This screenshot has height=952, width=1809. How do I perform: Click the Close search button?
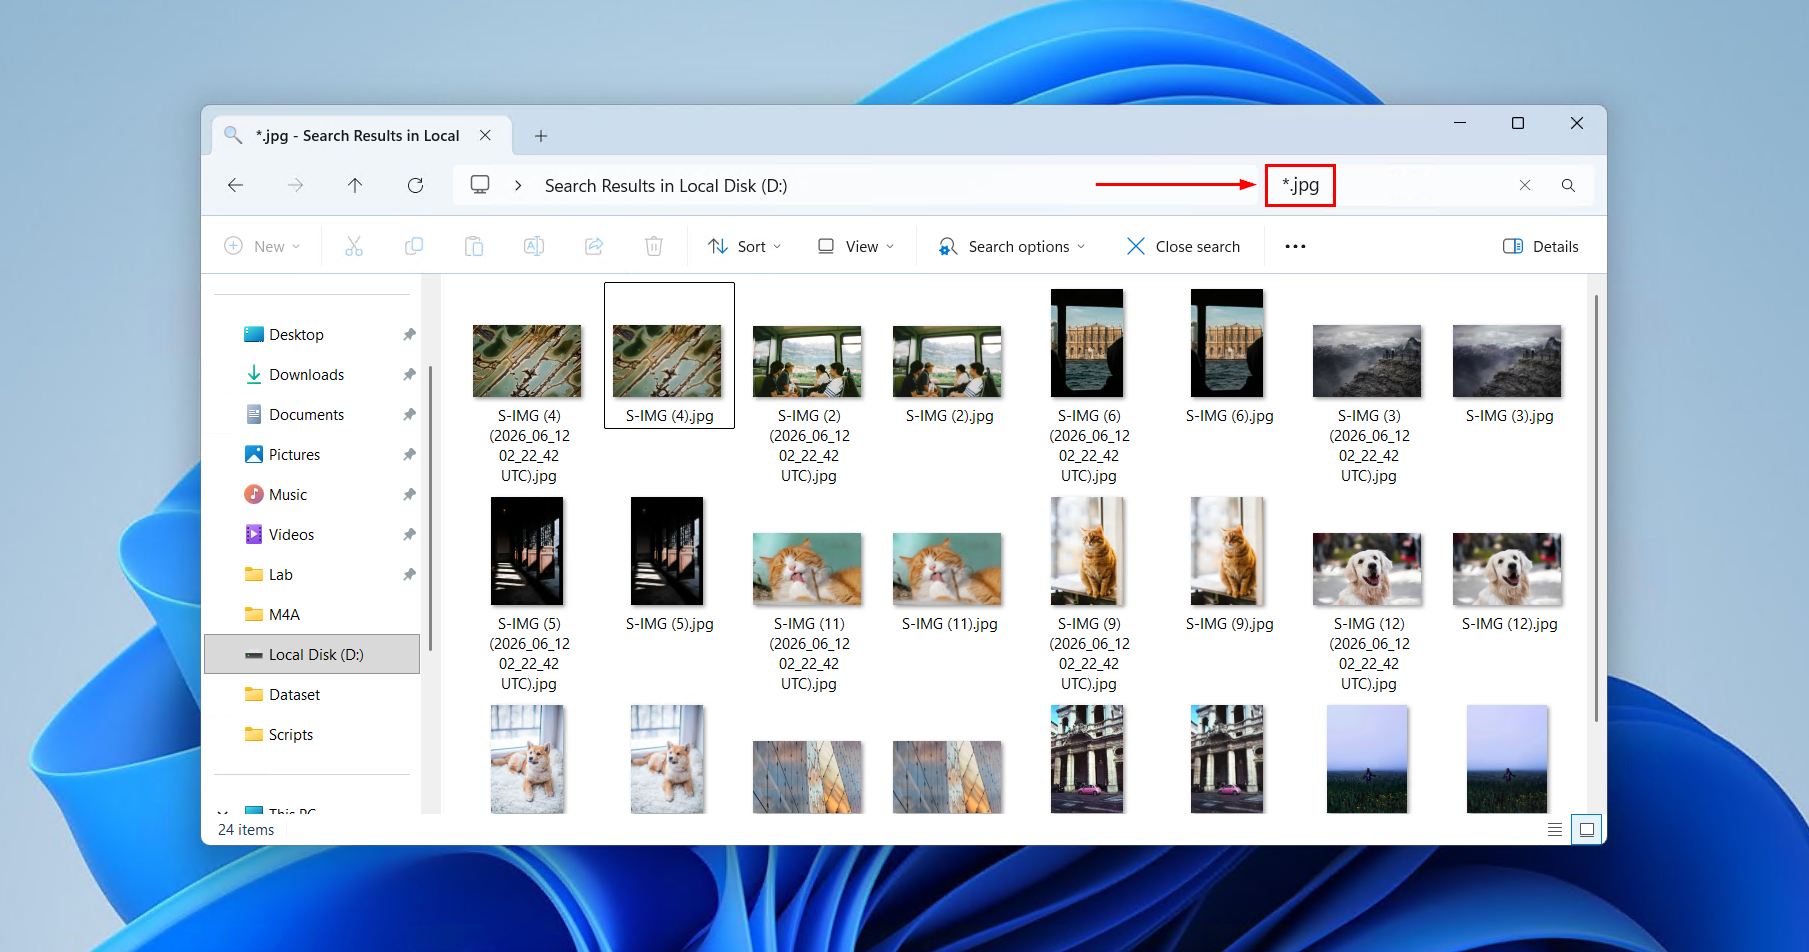(1183, 246)
